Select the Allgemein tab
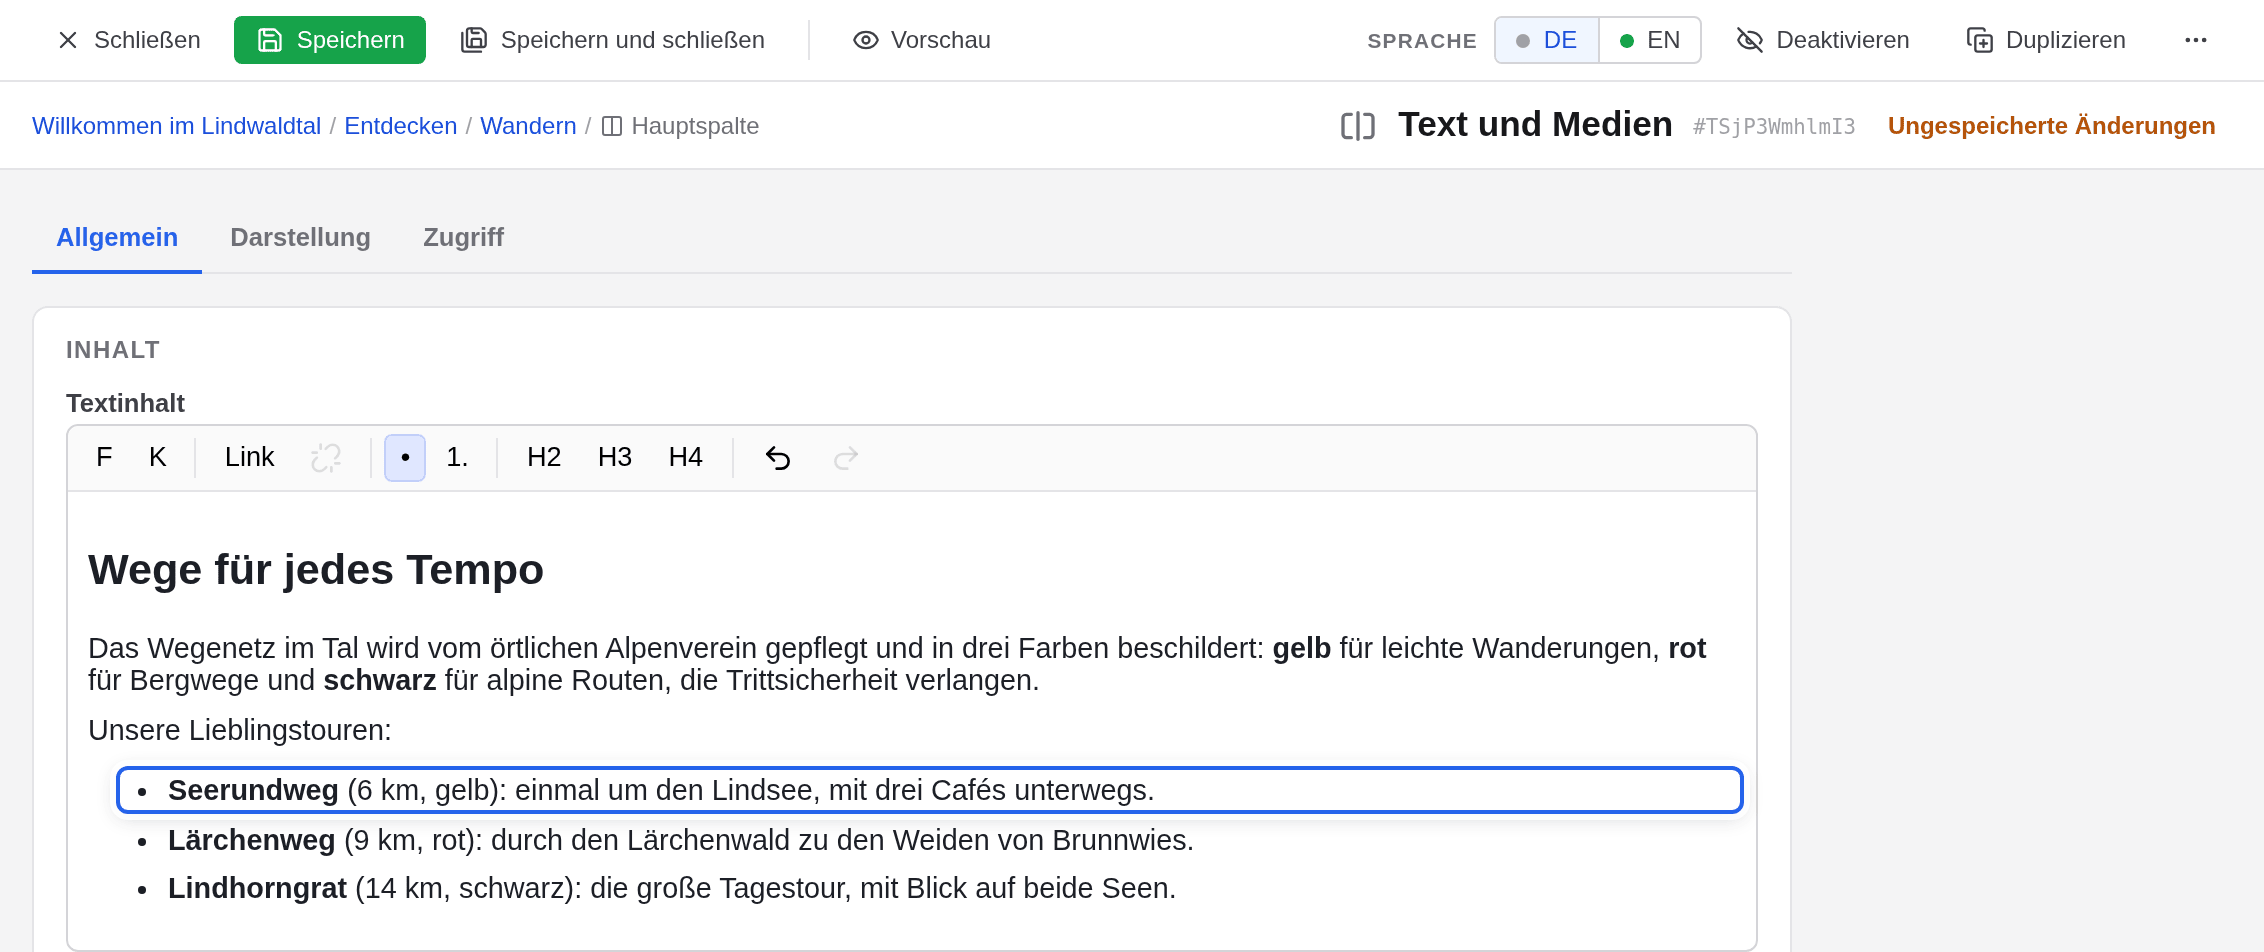 point(117,237)
